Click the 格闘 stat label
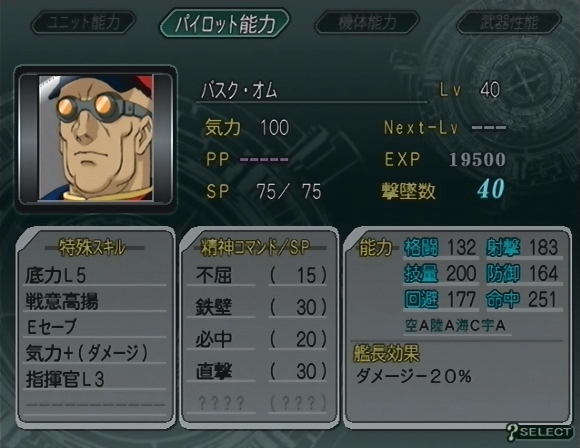580x448 pixels. click(x=421, y=247)
